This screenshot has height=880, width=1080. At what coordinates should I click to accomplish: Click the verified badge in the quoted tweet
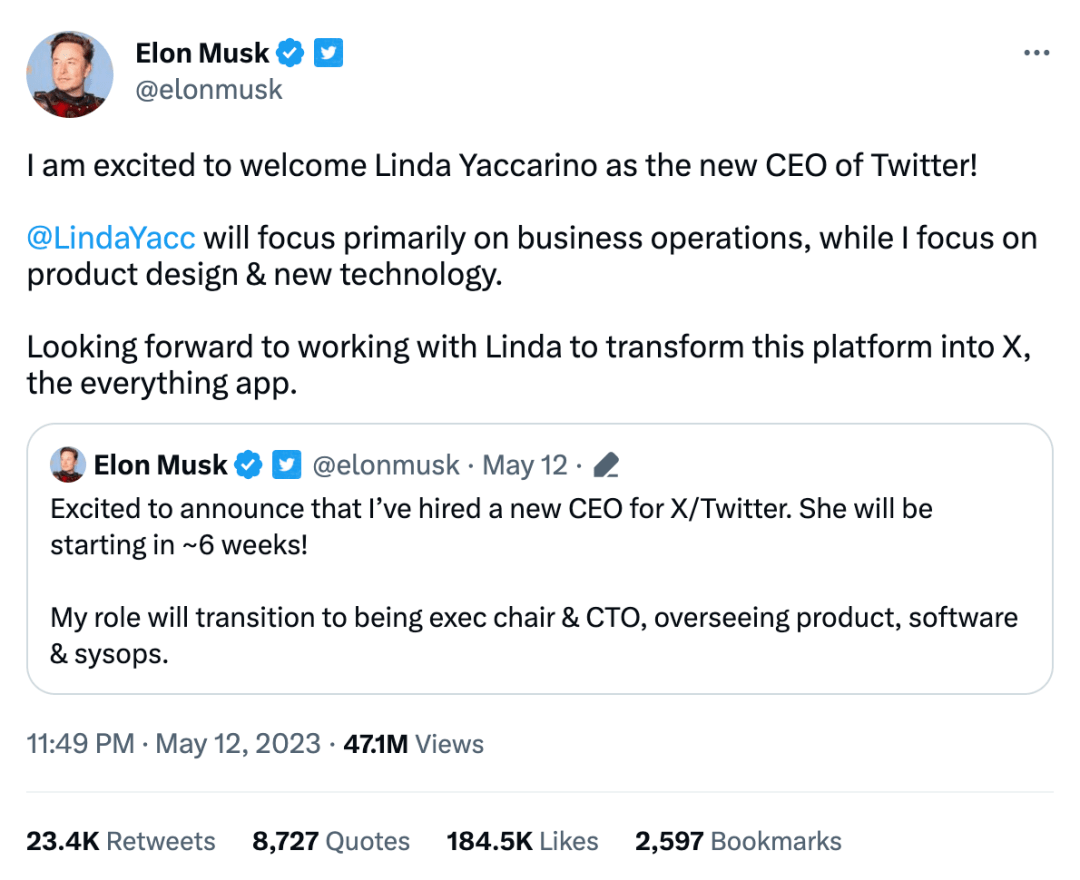point(248,464)
